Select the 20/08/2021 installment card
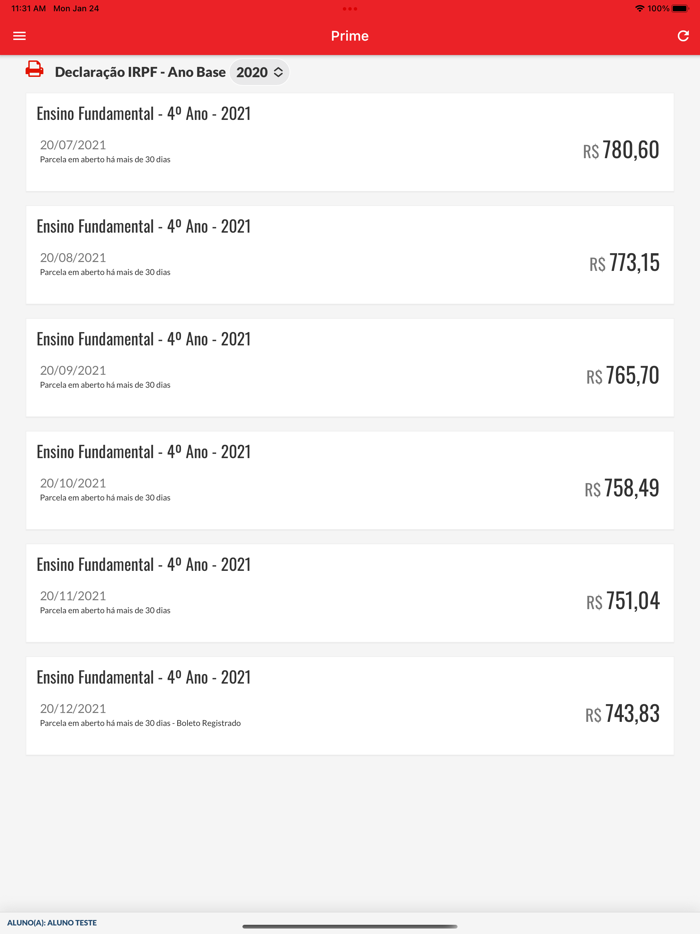The image size is (700, 934). (350, 255)
